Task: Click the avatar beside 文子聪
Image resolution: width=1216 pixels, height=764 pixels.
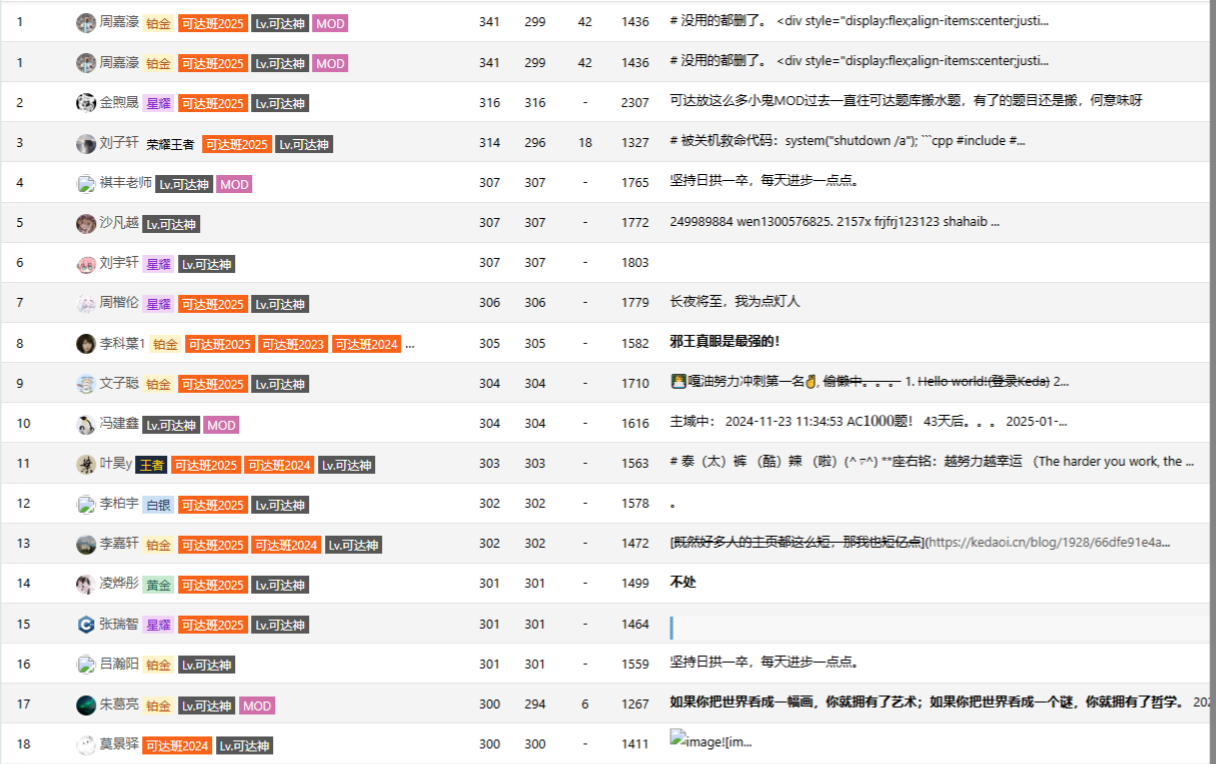Action: tap(86, 384)
